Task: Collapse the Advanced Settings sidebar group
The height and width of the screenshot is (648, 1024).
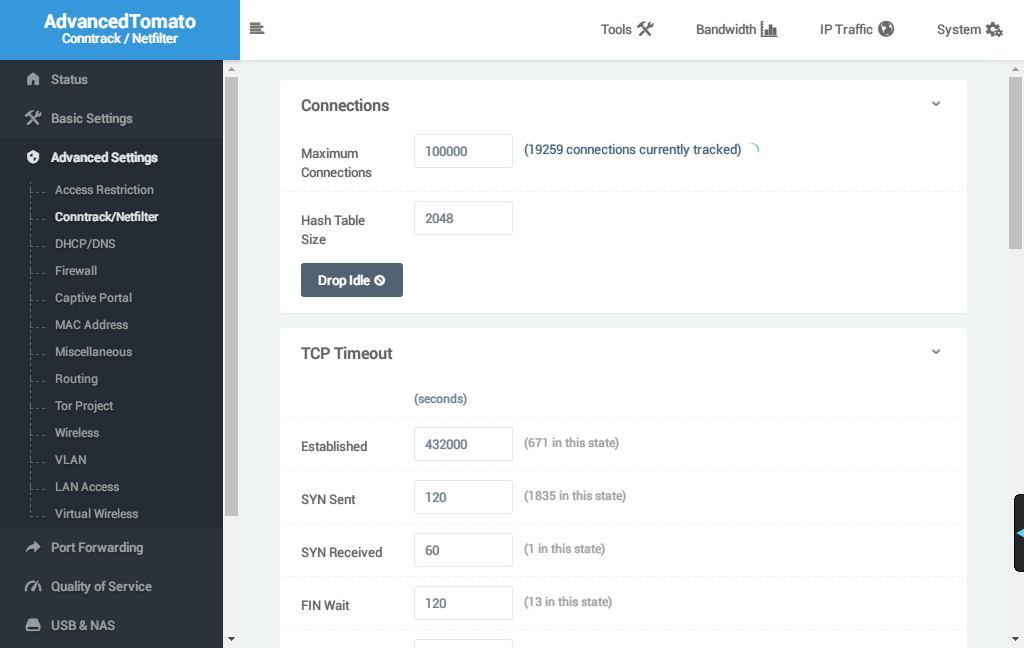Action: coord(104,157)
